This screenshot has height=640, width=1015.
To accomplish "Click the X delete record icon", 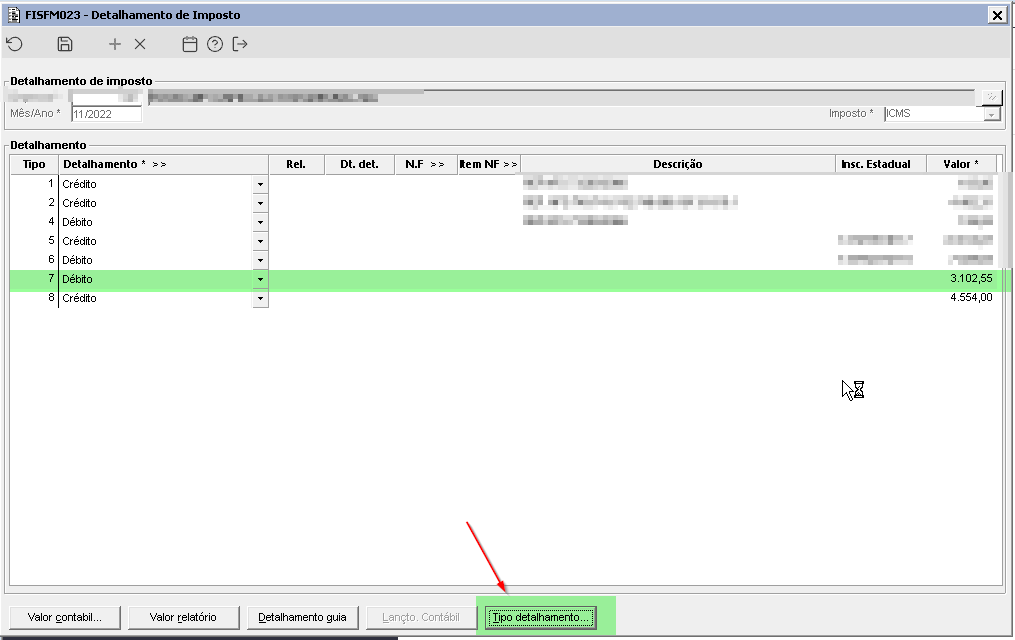I will point(140,44).
